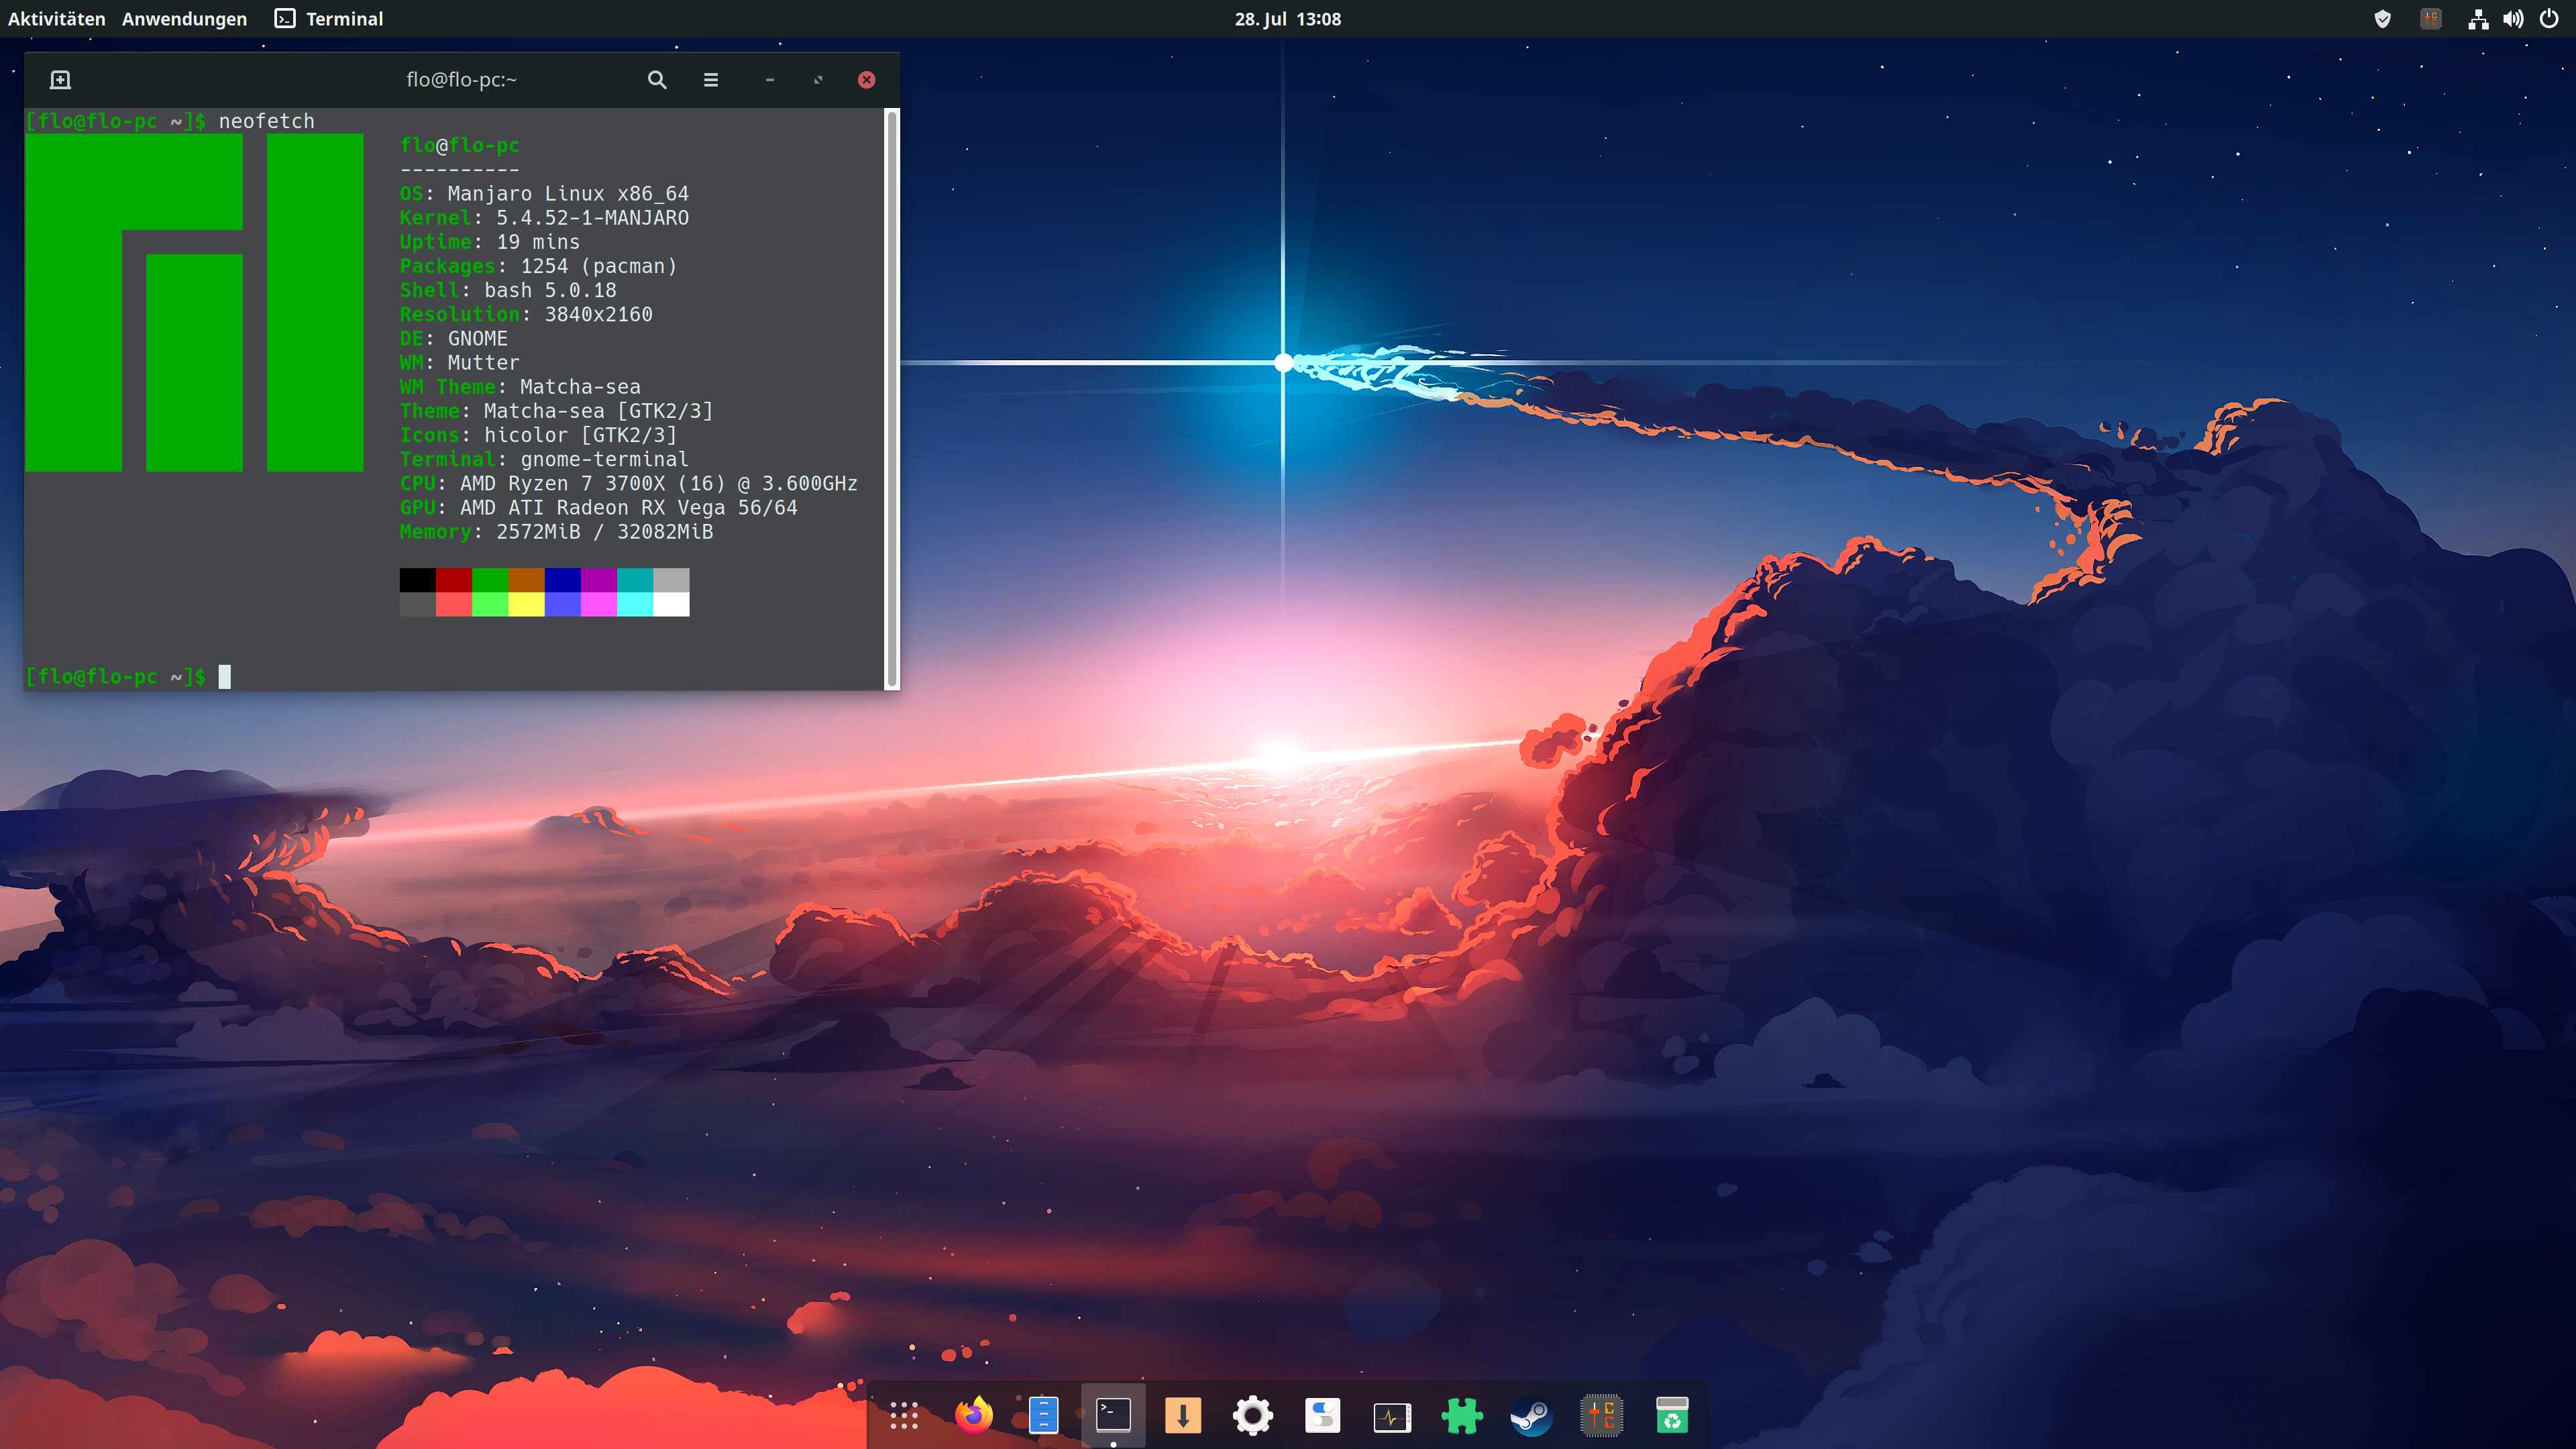Click Aktivitäten menu in top bar

pos(53,17)
